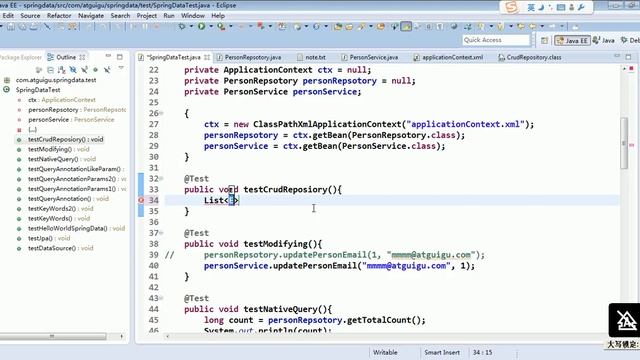The width and height of the screenshot is (640, 360).
Task: Open Back history dropdown arrow
Action: coord(542,27)
